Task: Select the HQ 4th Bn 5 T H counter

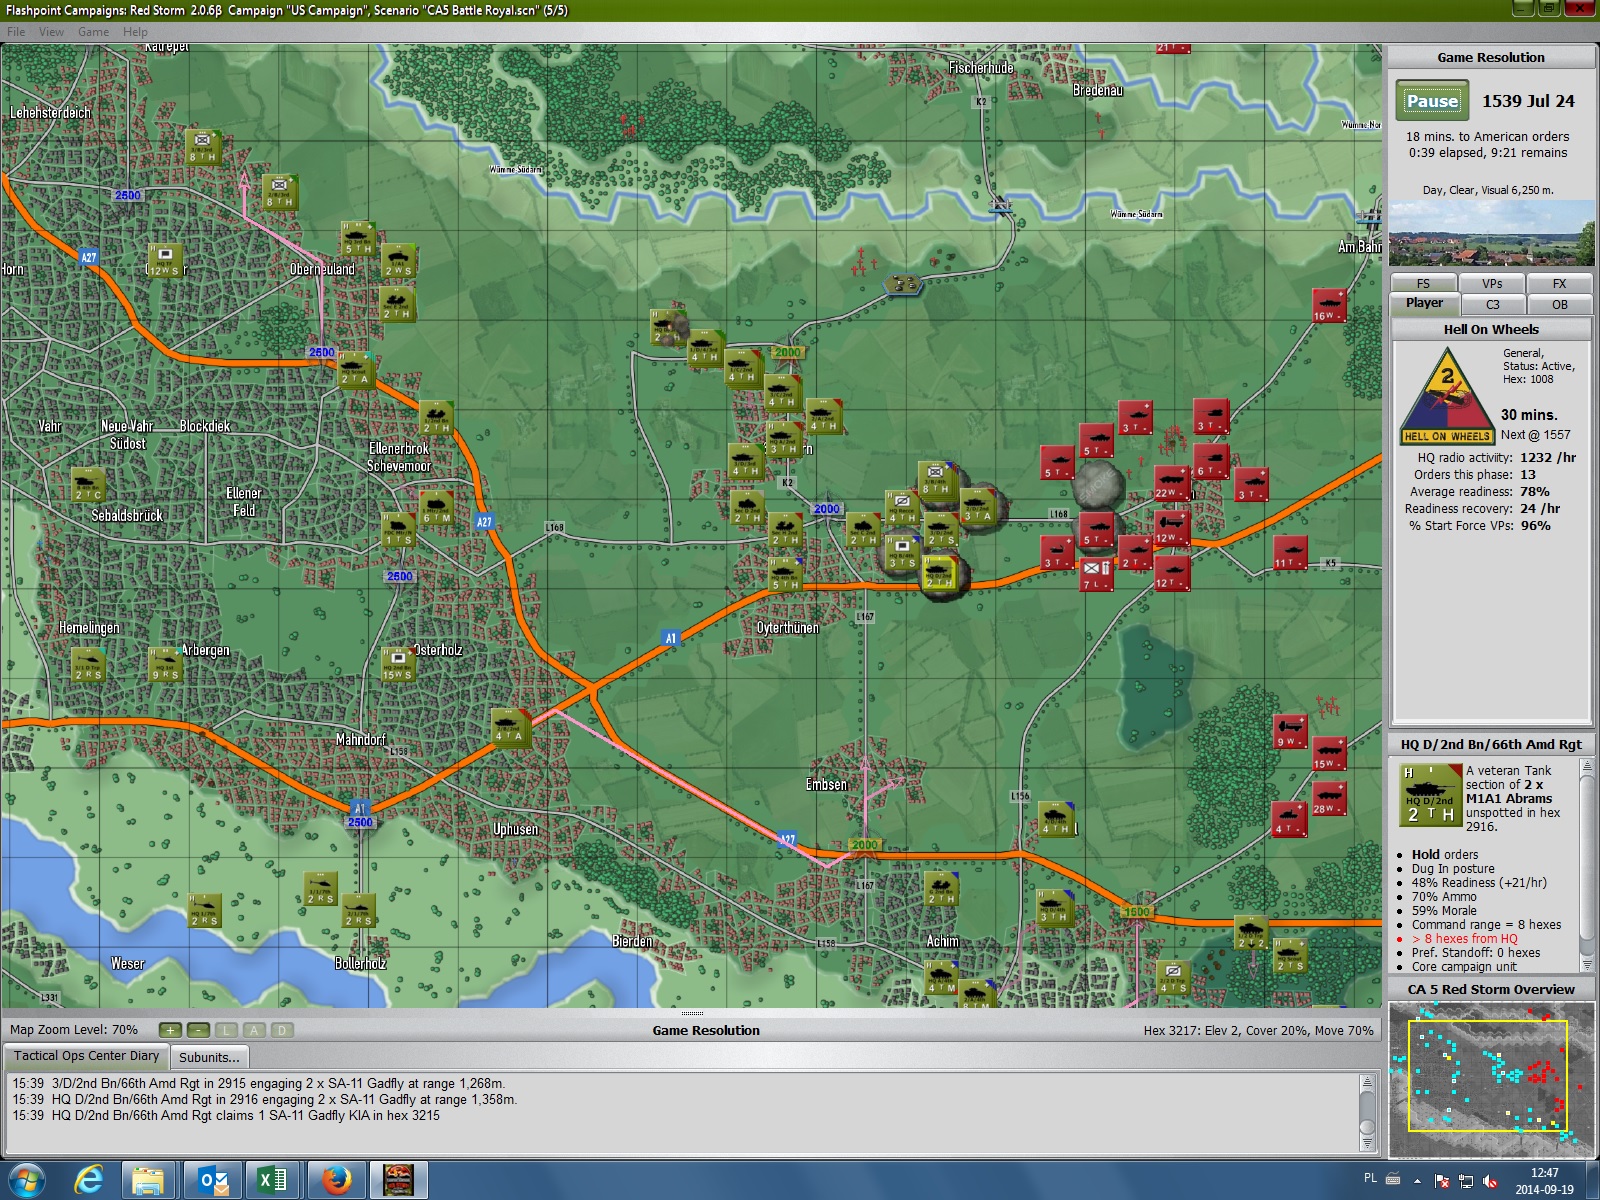Action: [x=785, y=574]
